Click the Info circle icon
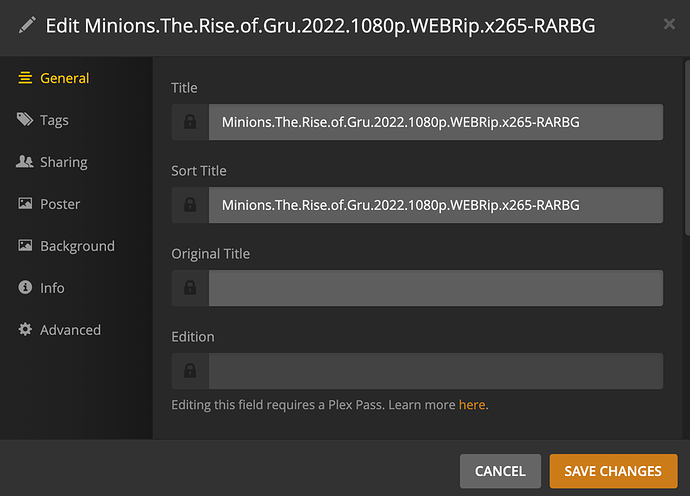690x496 pixels. 25,288
